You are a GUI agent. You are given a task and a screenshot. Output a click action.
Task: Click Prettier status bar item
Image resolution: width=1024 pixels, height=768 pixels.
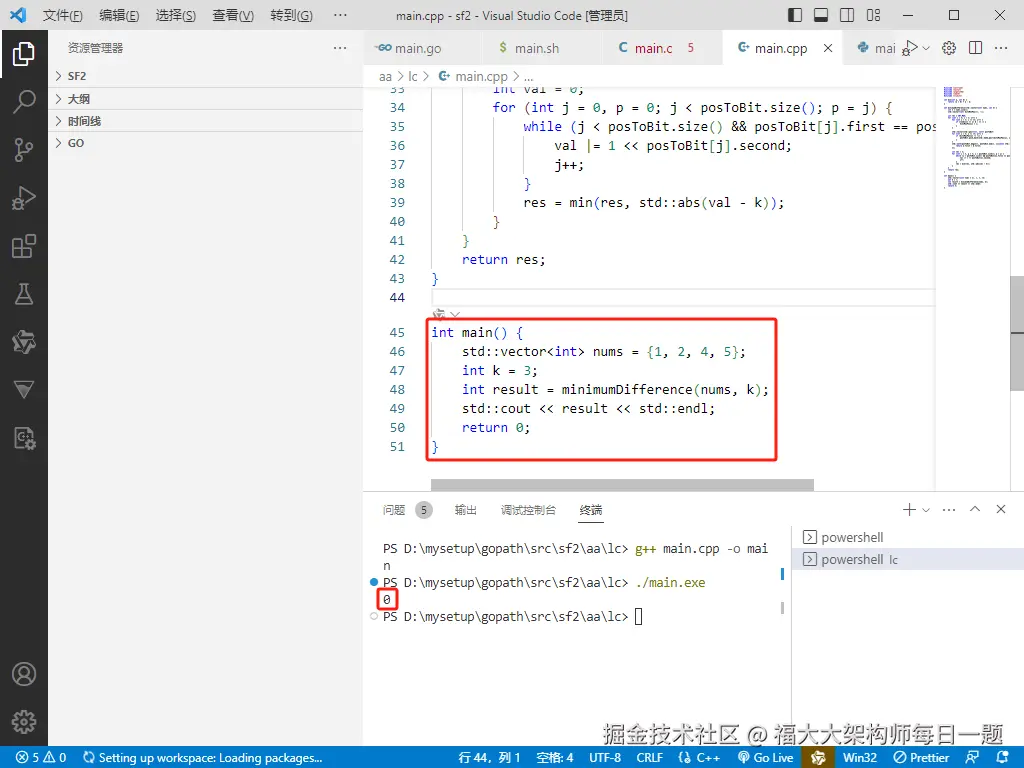[921, 758]
